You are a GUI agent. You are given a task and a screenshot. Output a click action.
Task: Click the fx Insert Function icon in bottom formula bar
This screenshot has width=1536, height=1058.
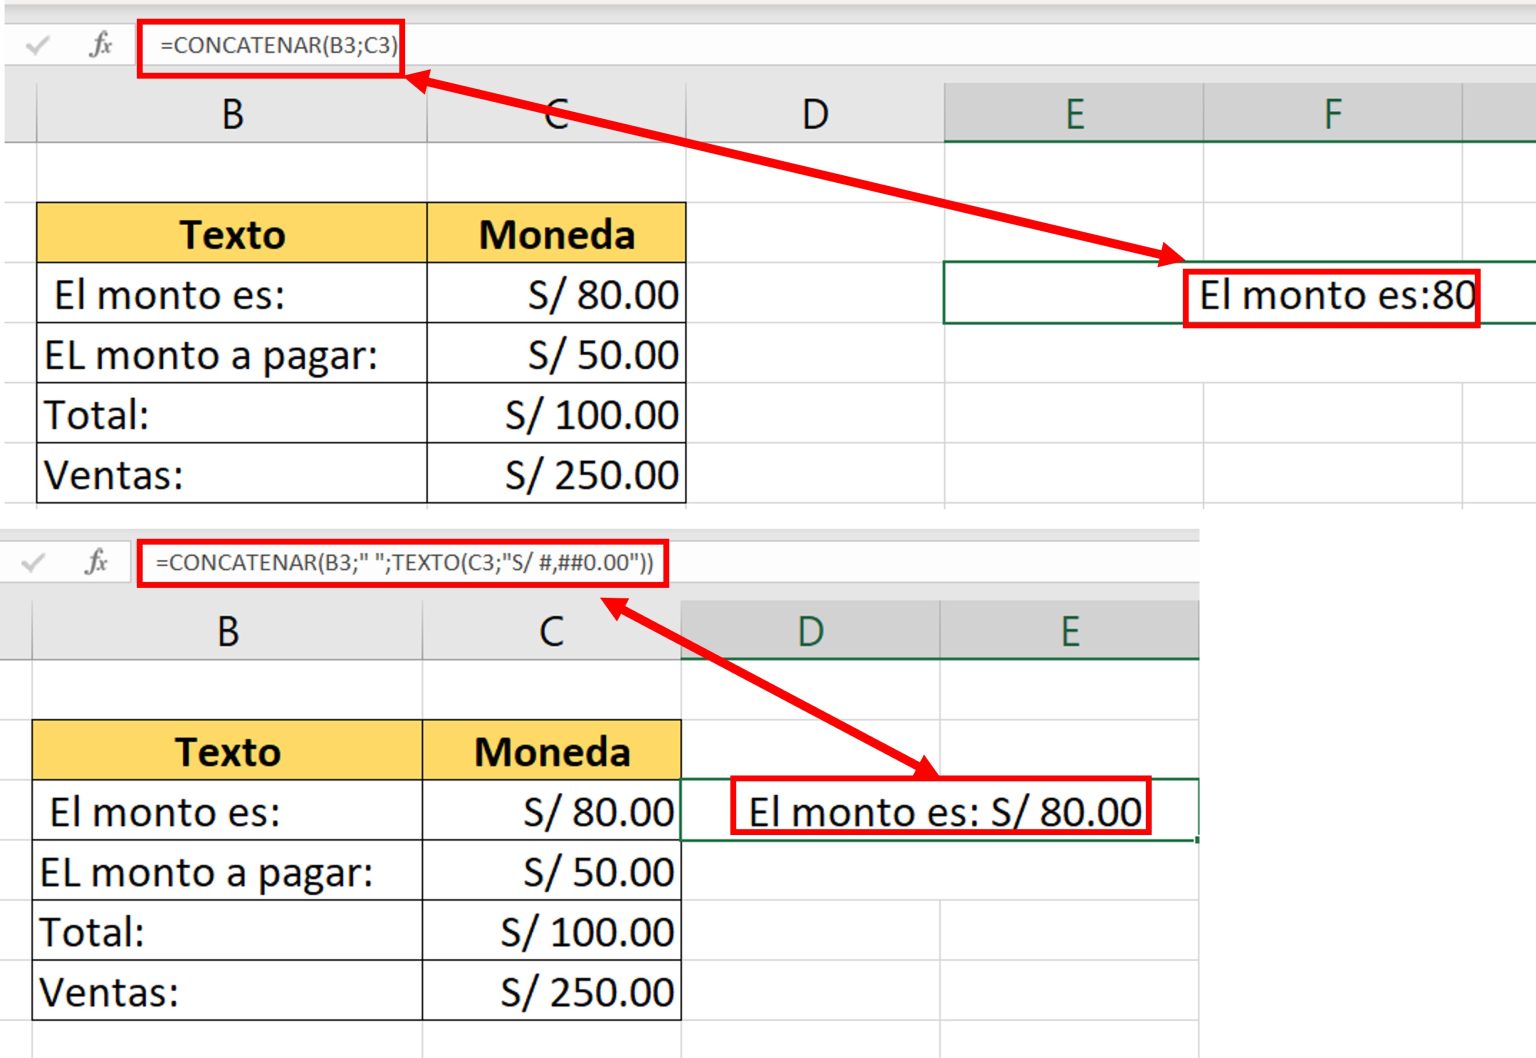97,563
